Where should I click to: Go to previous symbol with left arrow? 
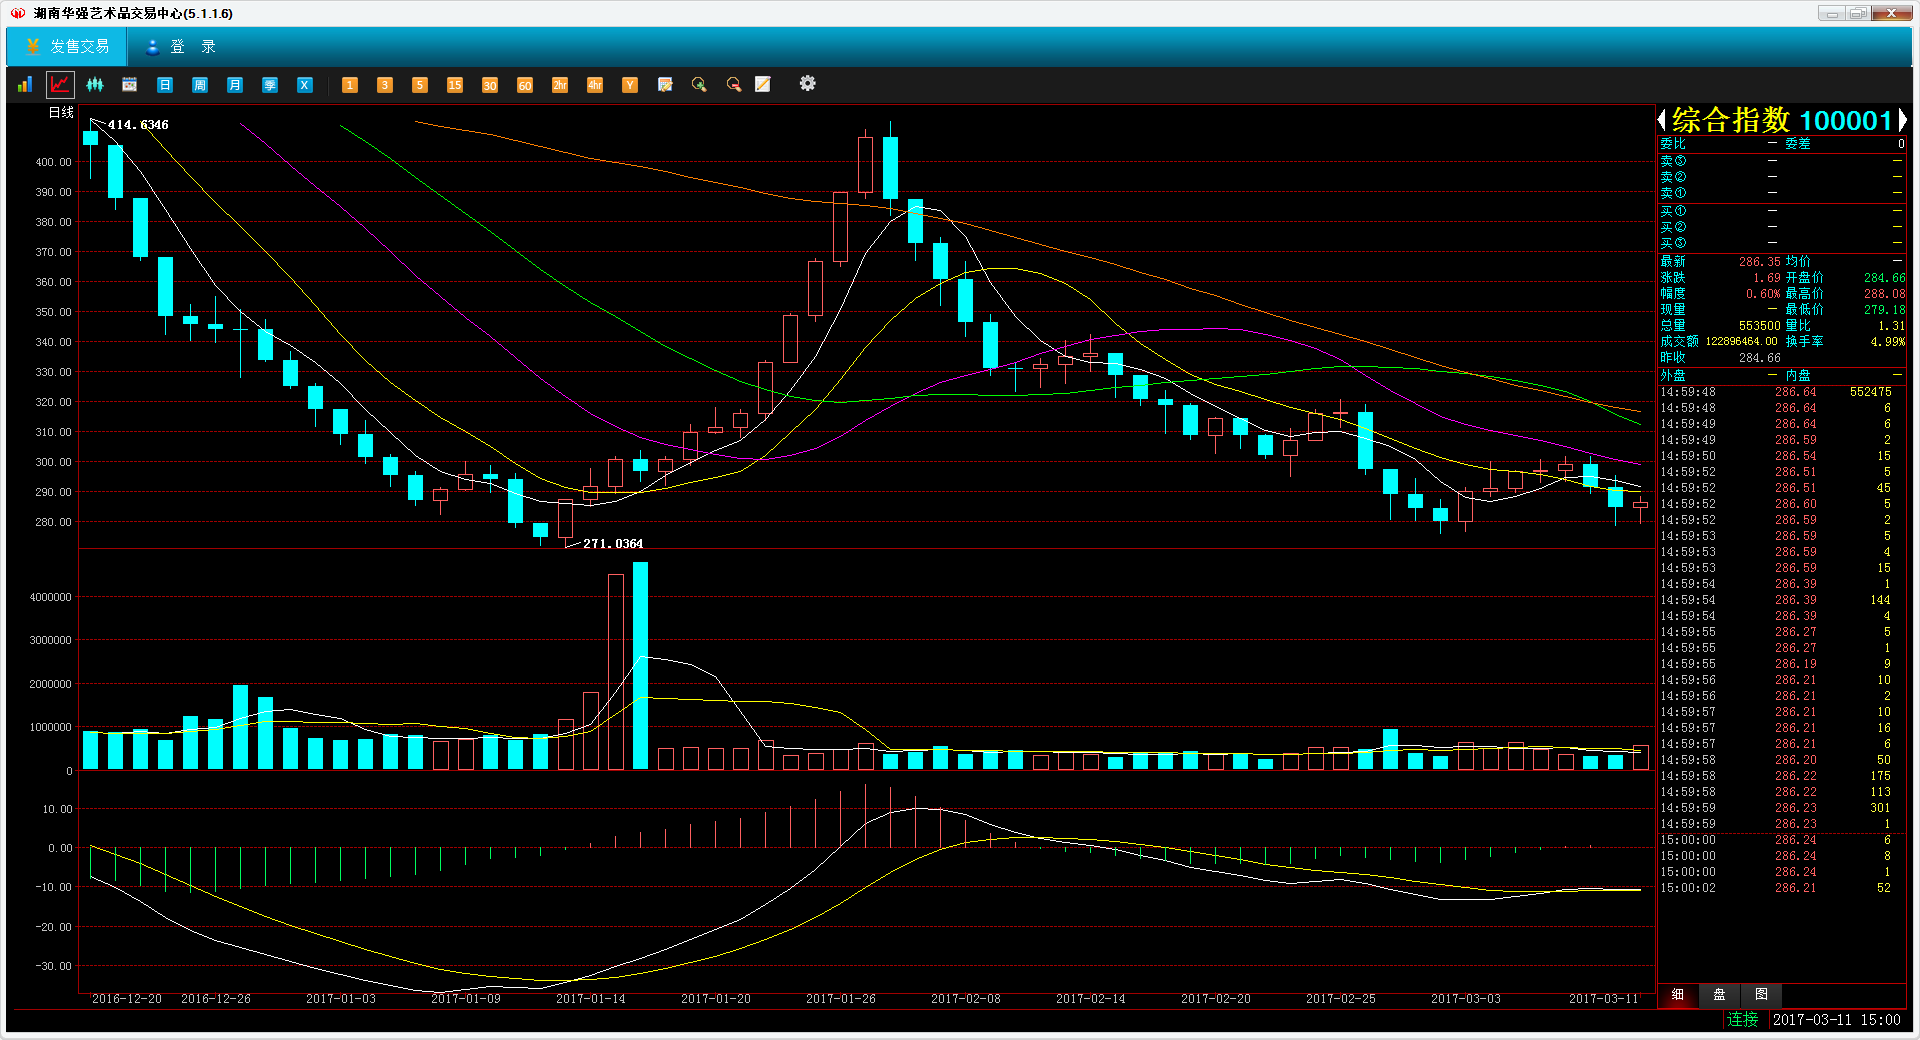pyautogui.click(x=1662, y=121)
